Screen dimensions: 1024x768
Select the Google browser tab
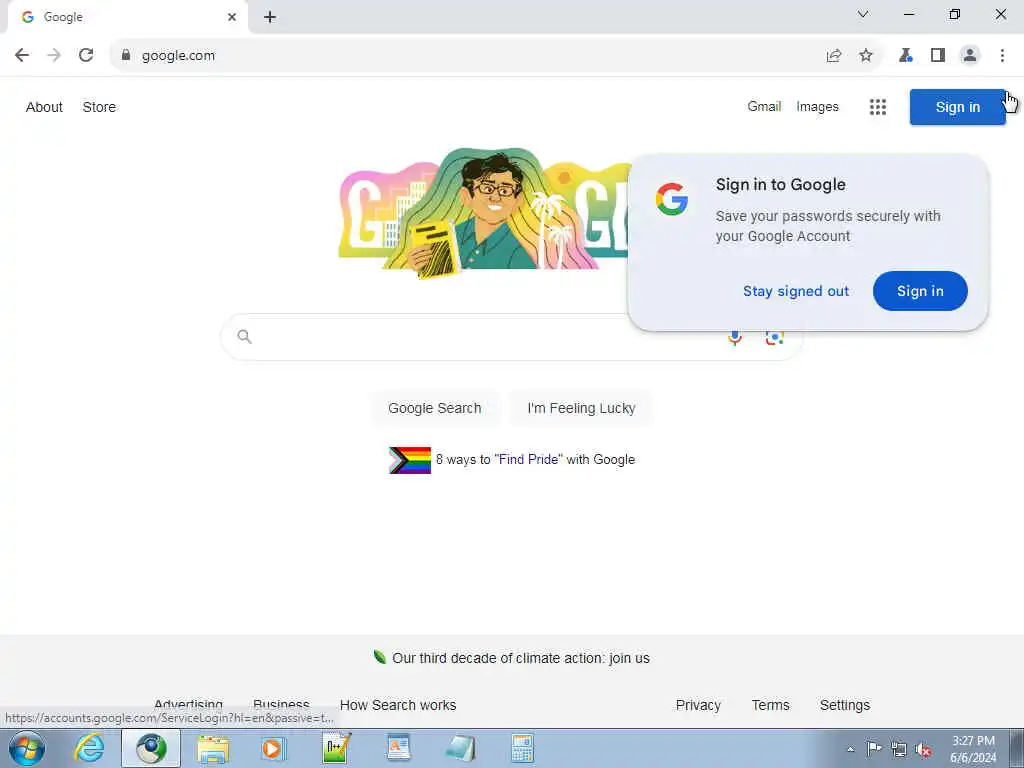coord(127,17)
